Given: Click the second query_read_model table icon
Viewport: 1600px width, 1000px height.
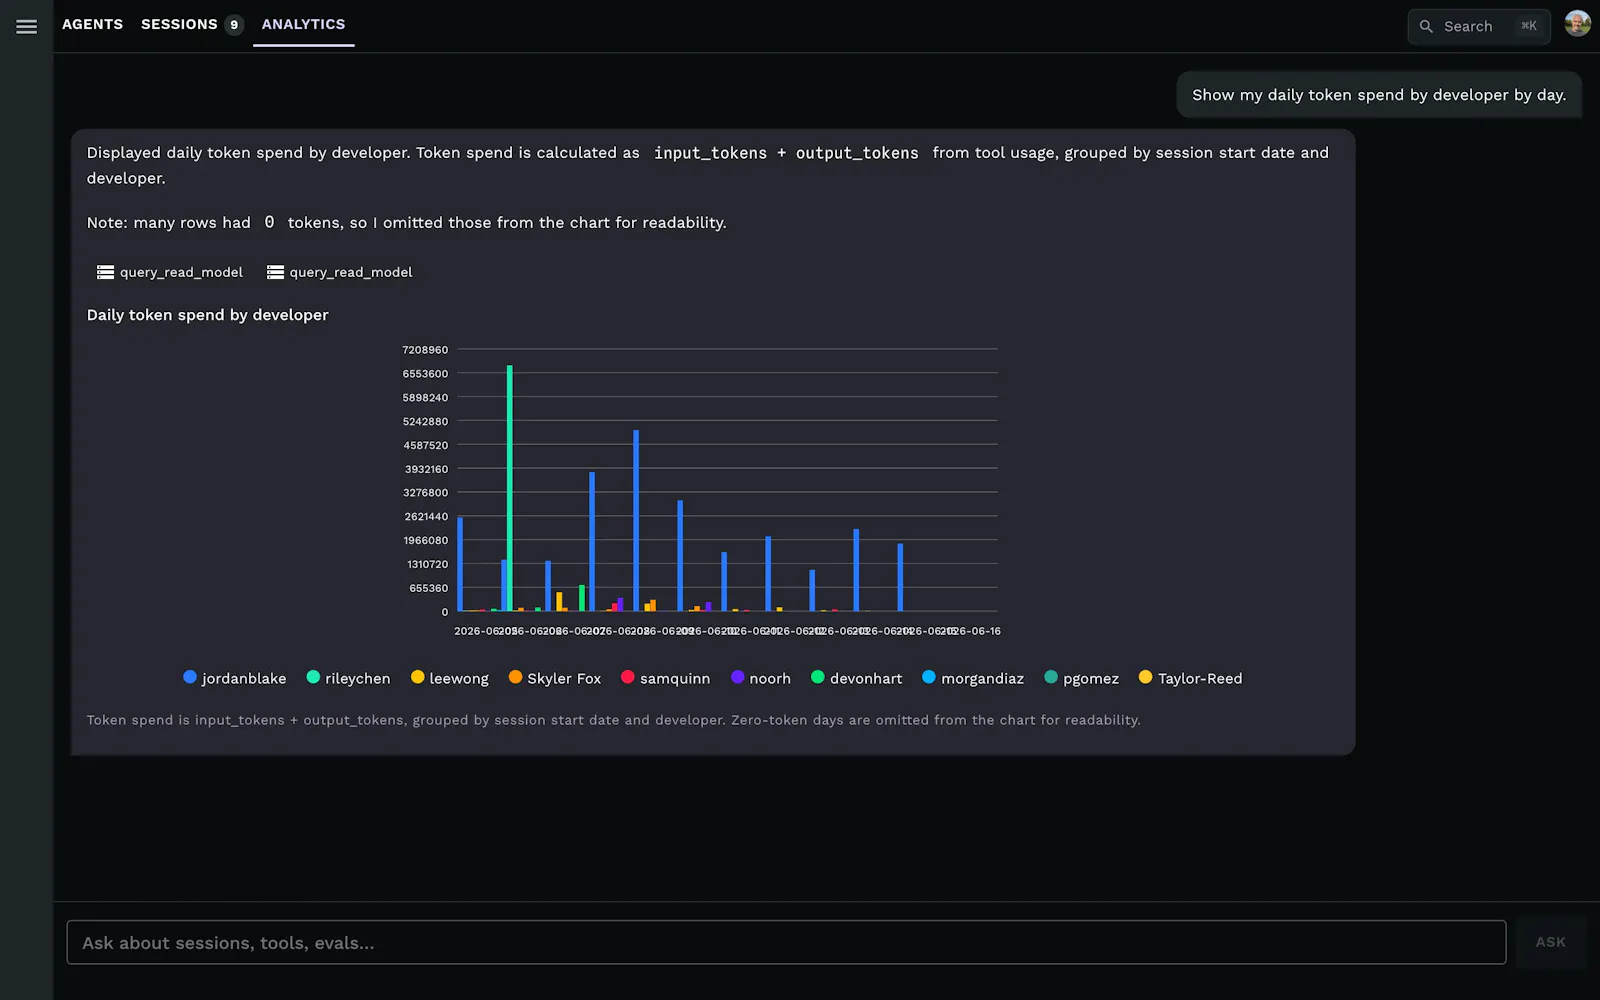Looking at the screenshot, I should (275, 272).
